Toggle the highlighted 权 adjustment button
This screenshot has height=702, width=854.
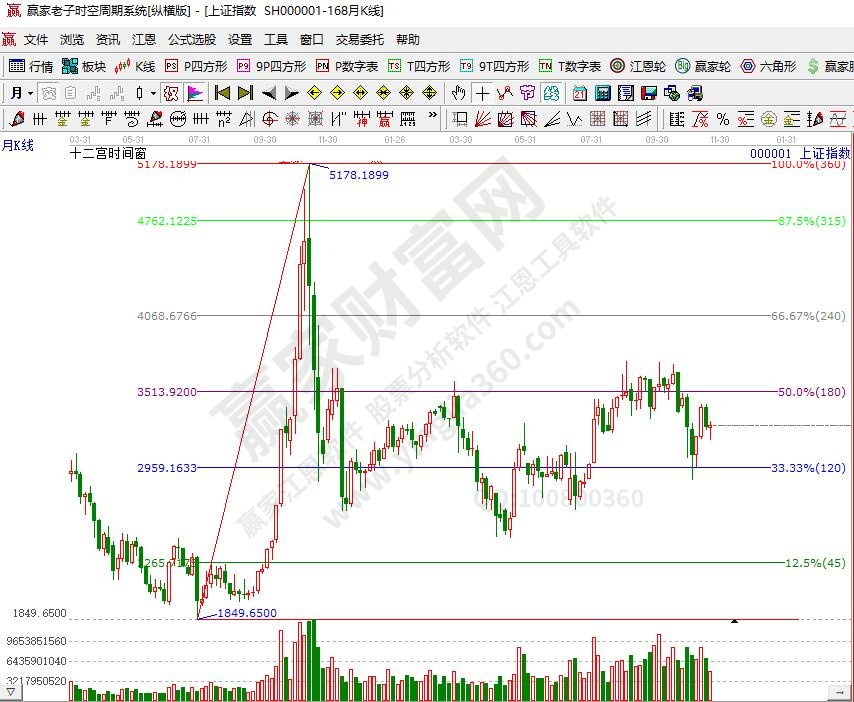click(170, 93)
